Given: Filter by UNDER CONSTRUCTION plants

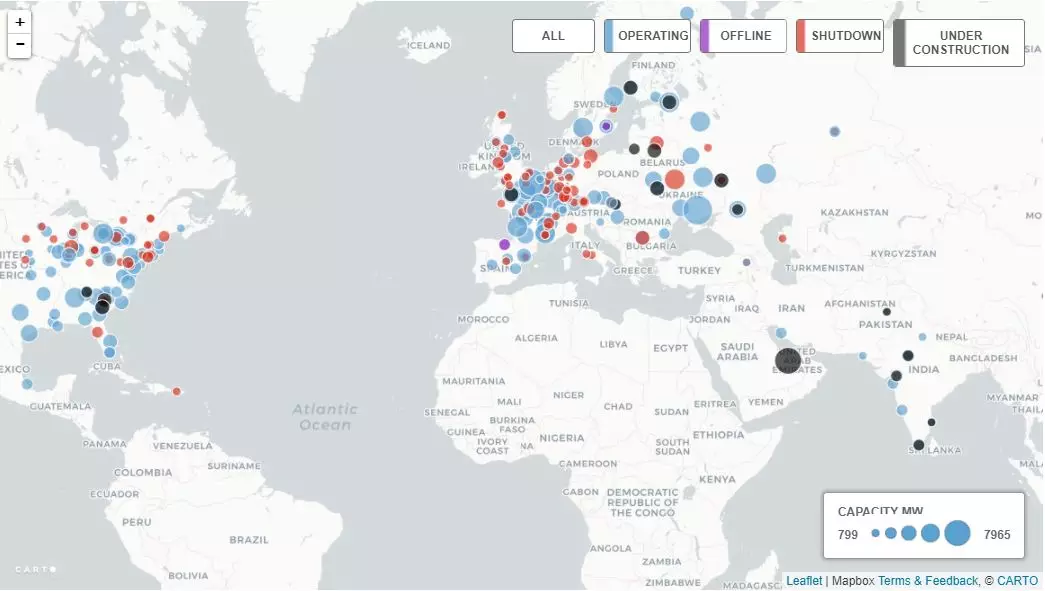Looking at the screenshot, I should click(x=959, y=43).
